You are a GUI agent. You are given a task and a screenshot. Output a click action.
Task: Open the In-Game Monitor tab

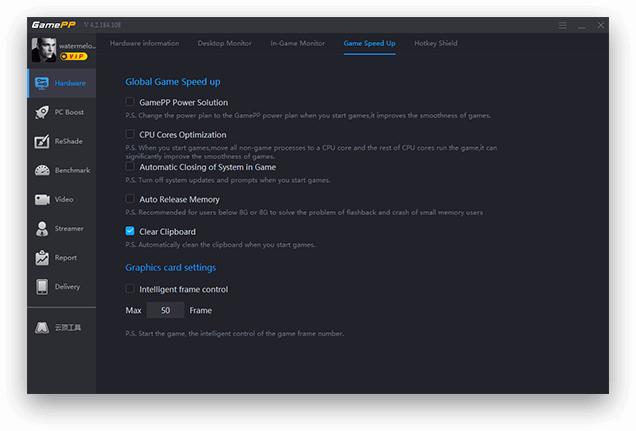pyautogui.click(x=298, y=43)
